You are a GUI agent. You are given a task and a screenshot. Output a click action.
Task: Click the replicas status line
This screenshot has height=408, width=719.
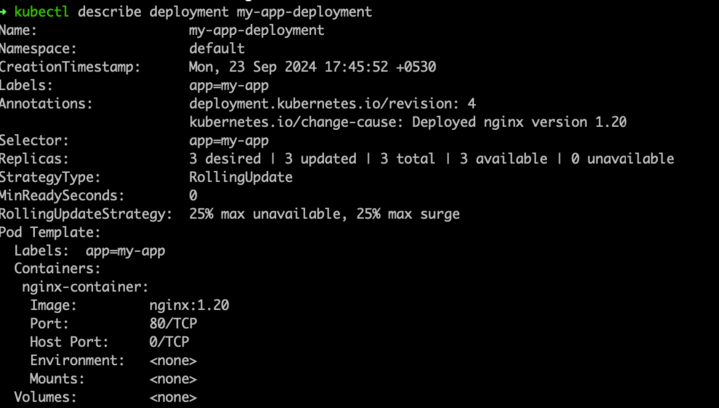[x=431, y=159]
